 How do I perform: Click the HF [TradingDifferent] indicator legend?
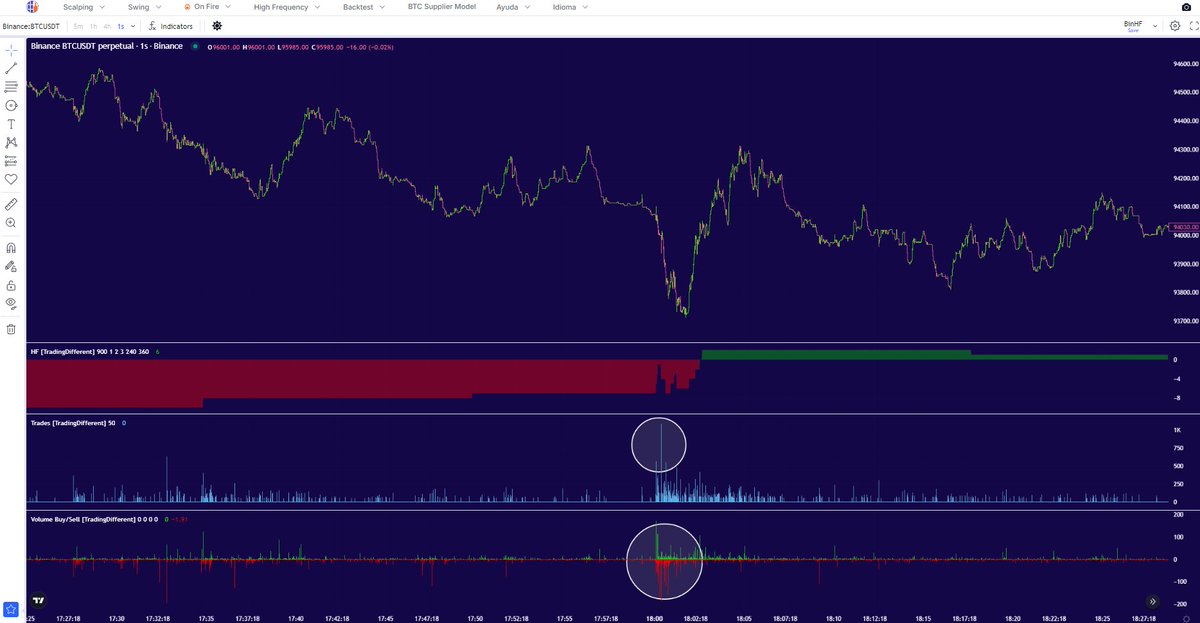coord(90,352)
